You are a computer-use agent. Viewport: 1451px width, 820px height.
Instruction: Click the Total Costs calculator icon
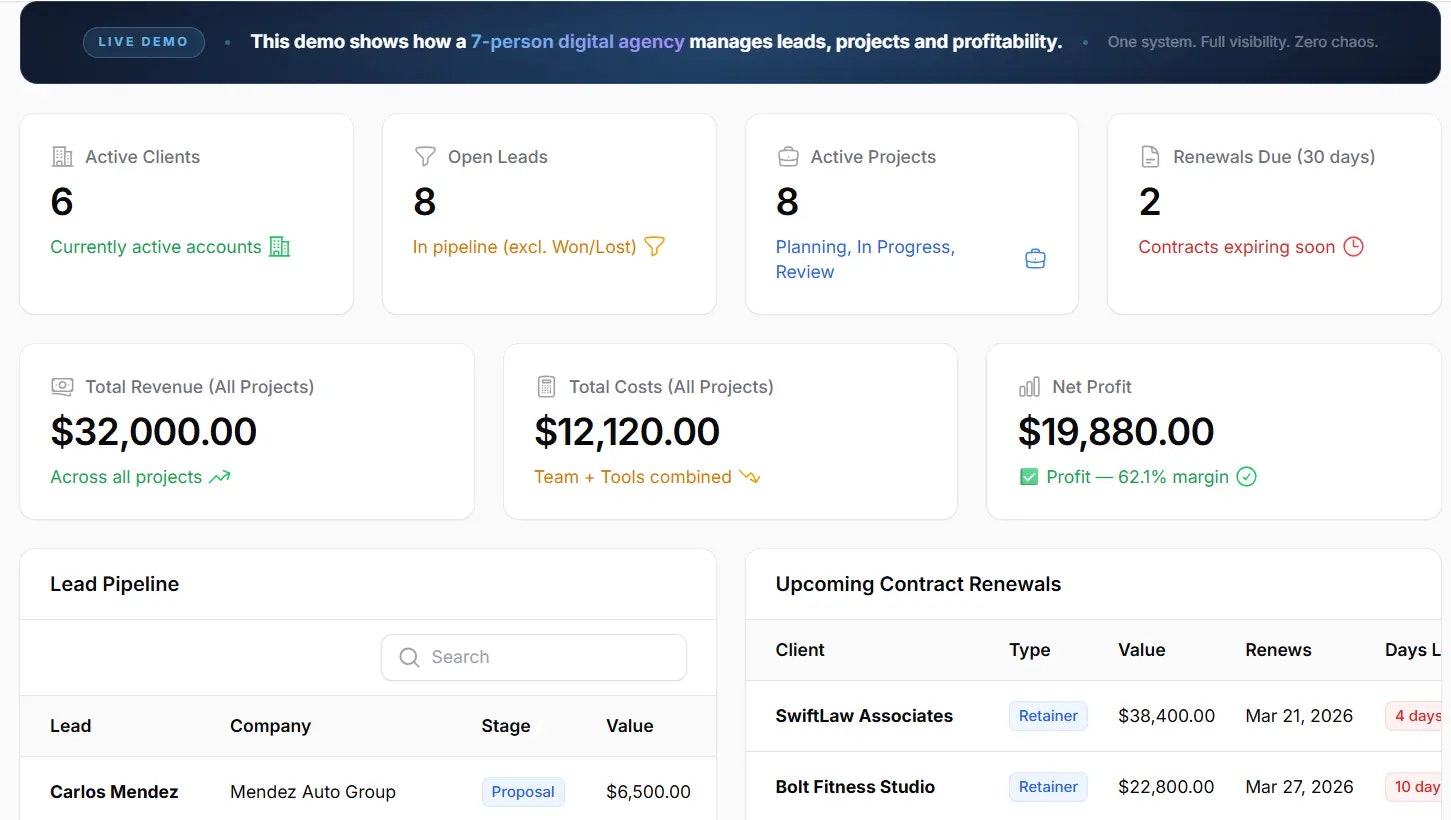click(x=546, y=386)
